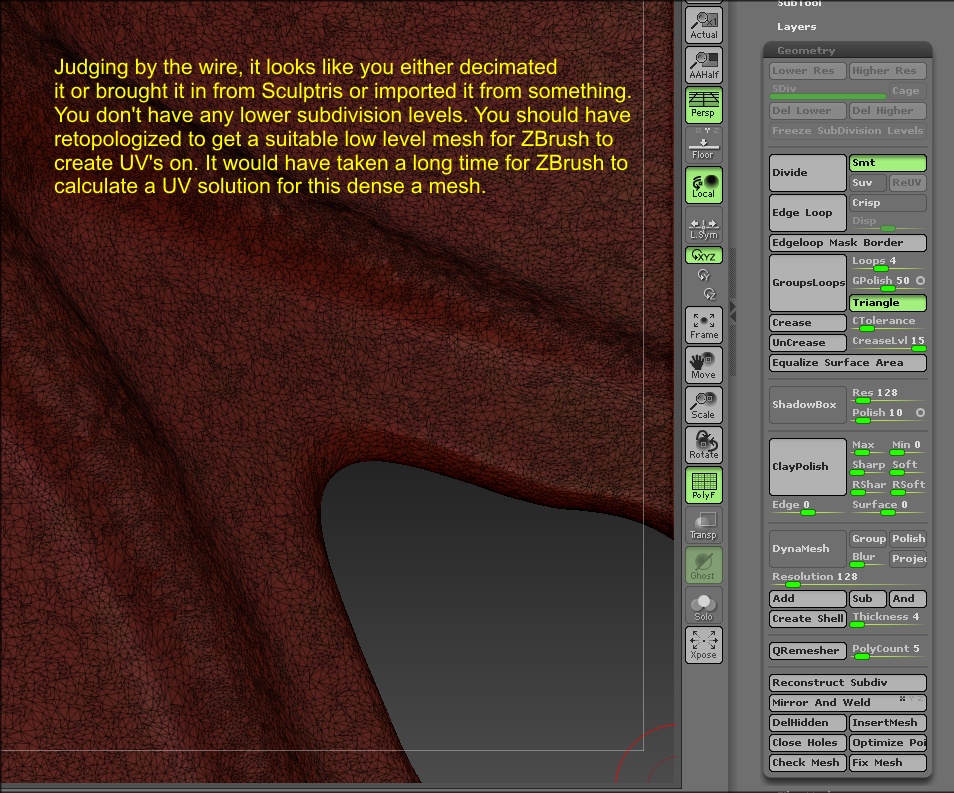Click the Divide button
Viewport: 954px width, 793px height.
pos(807,172)
